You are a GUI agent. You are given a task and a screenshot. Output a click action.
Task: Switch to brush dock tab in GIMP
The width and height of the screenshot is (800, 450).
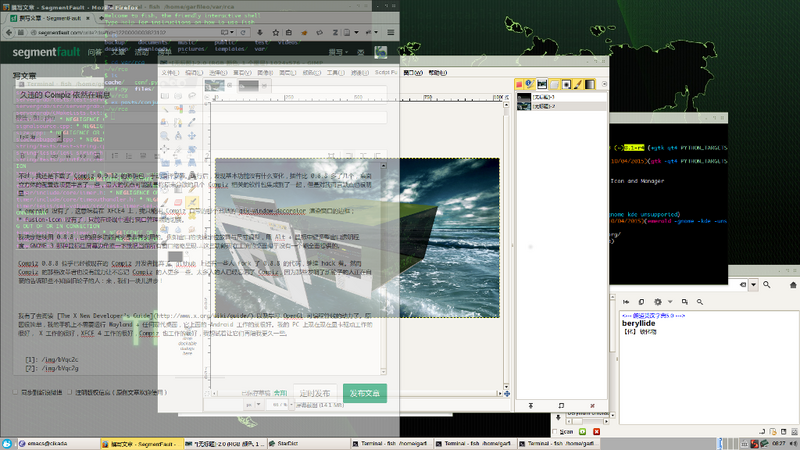(x=578, y=84)
